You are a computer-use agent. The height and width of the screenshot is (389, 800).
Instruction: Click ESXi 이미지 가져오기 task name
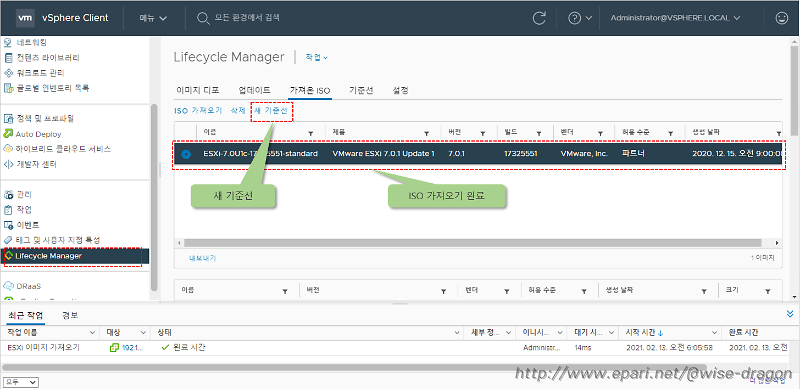tap(44, 348)
